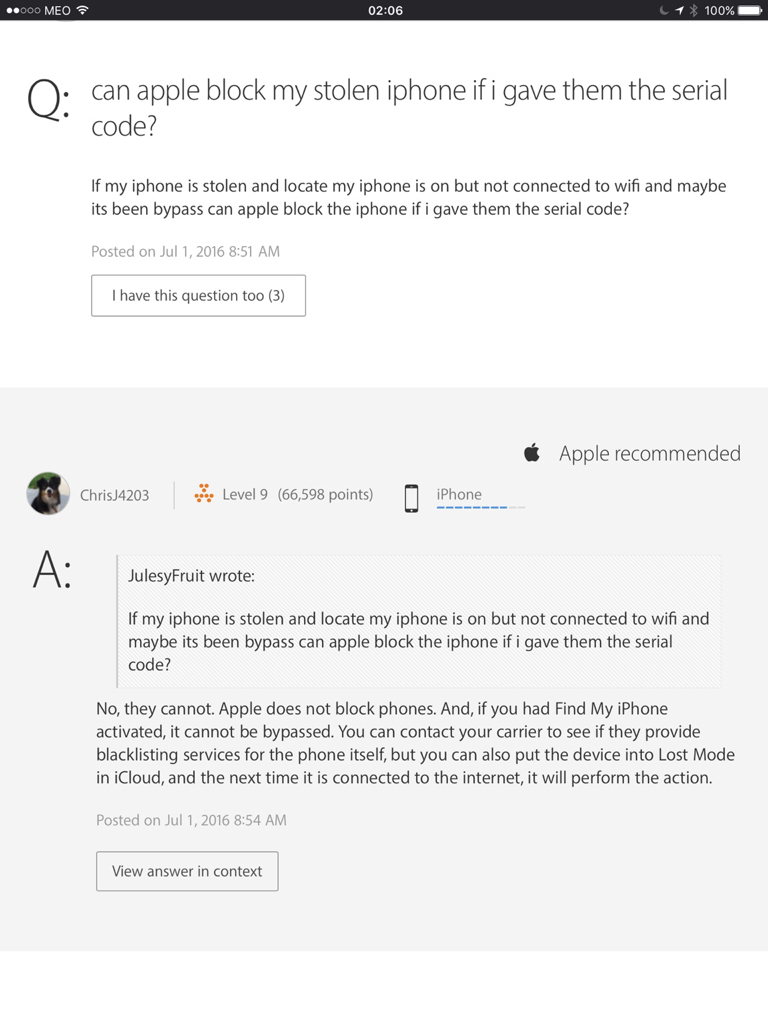768x1024 pixels.
Task: Tap the location services arrow icon
Action: coord(679,10)
